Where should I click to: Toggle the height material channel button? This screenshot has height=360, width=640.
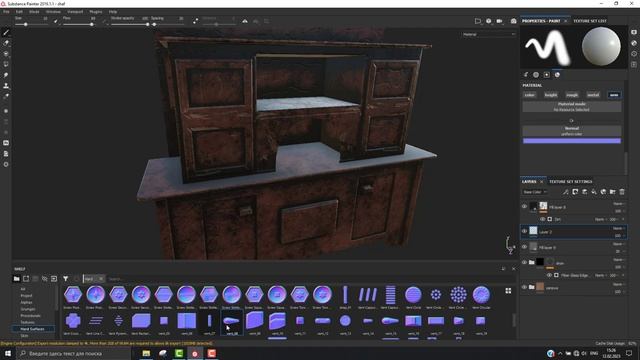(x=551, y=95)
